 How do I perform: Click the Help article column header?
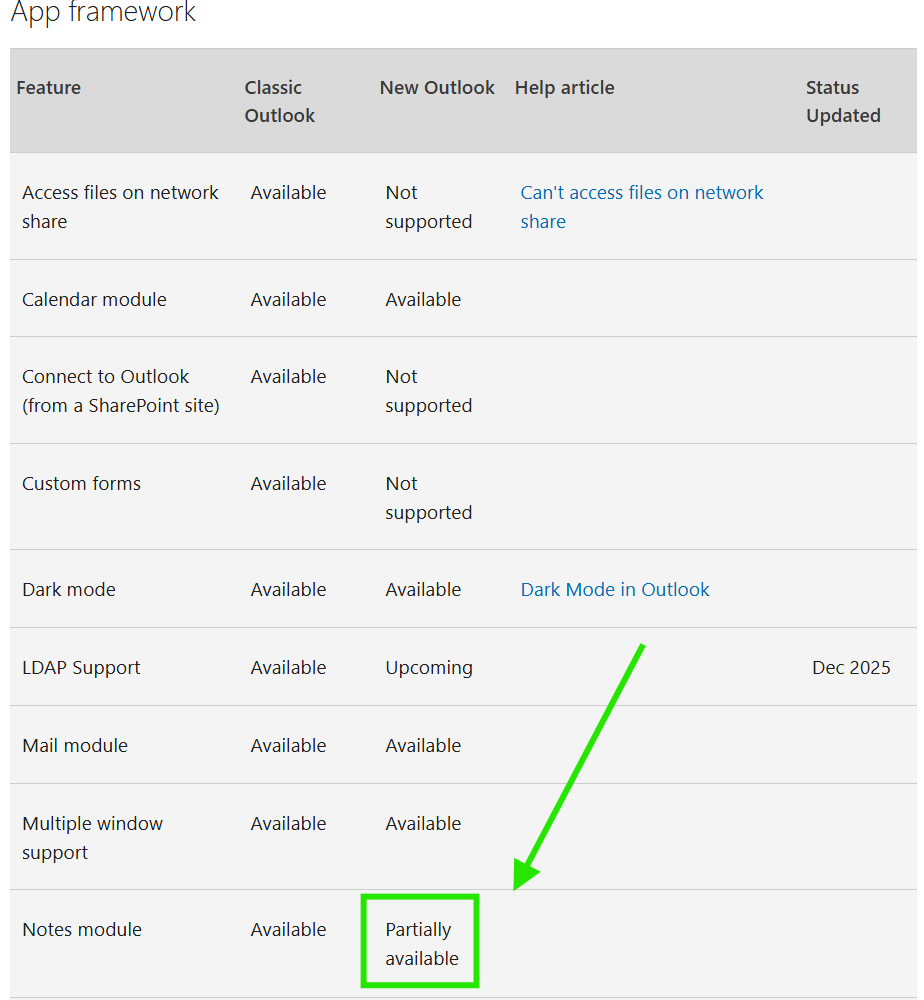click(564, 87)
